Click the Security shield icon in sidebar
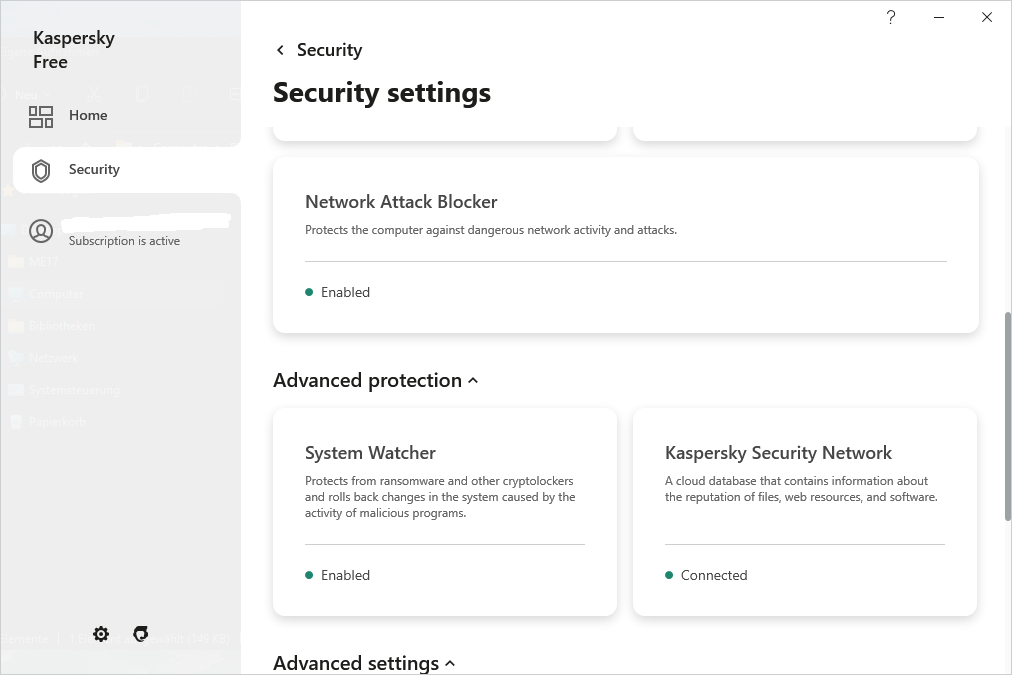 41,170
